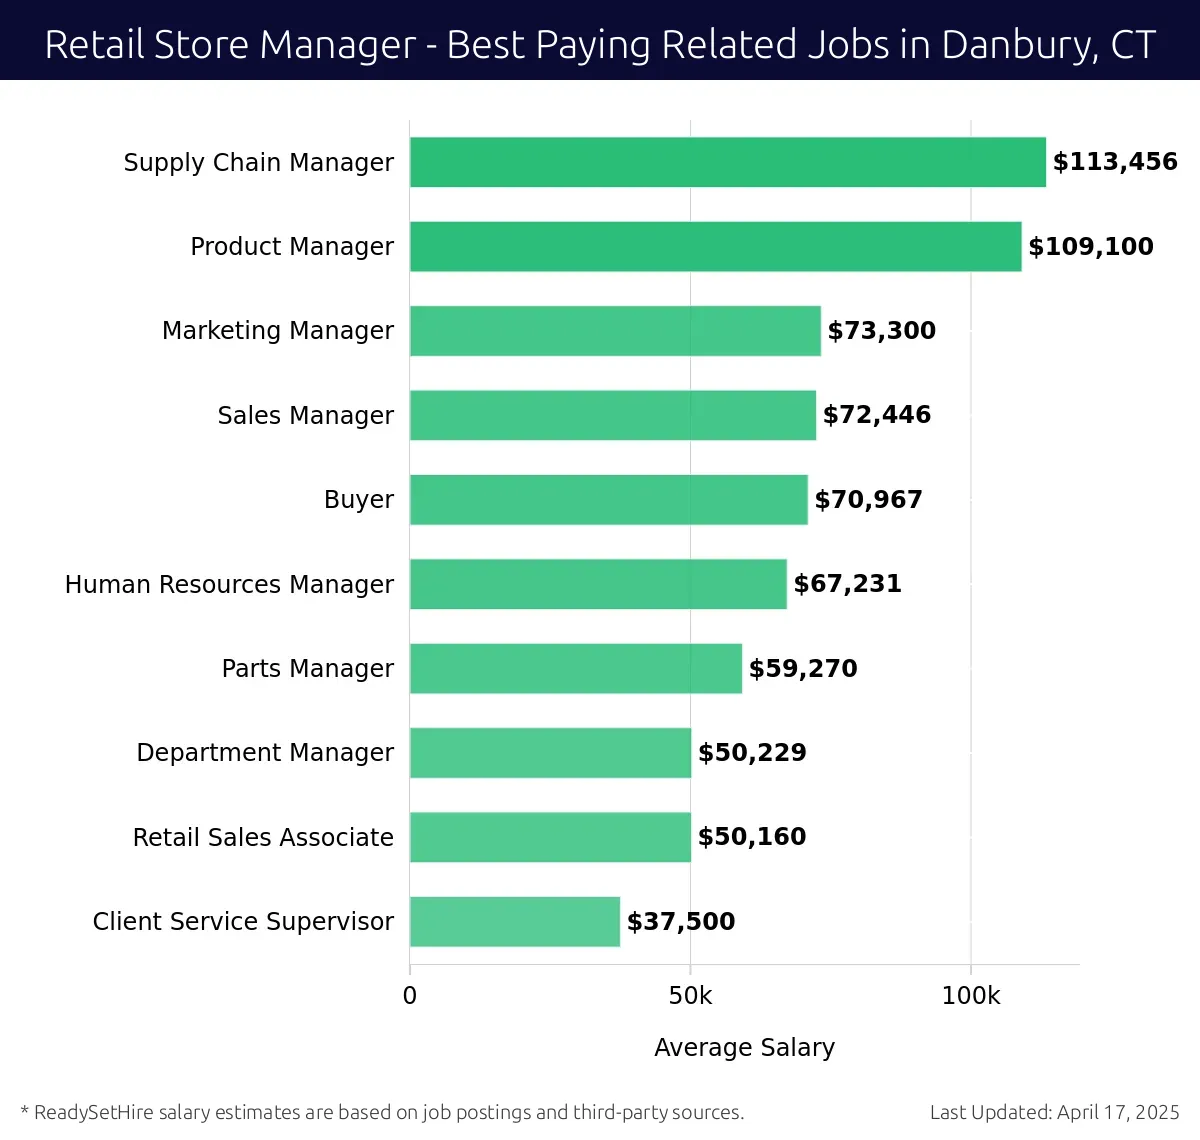This screenshot has width=1200, height=1140.
Task: Click the Human Resources Manager bar
Action: coord(598,584)
